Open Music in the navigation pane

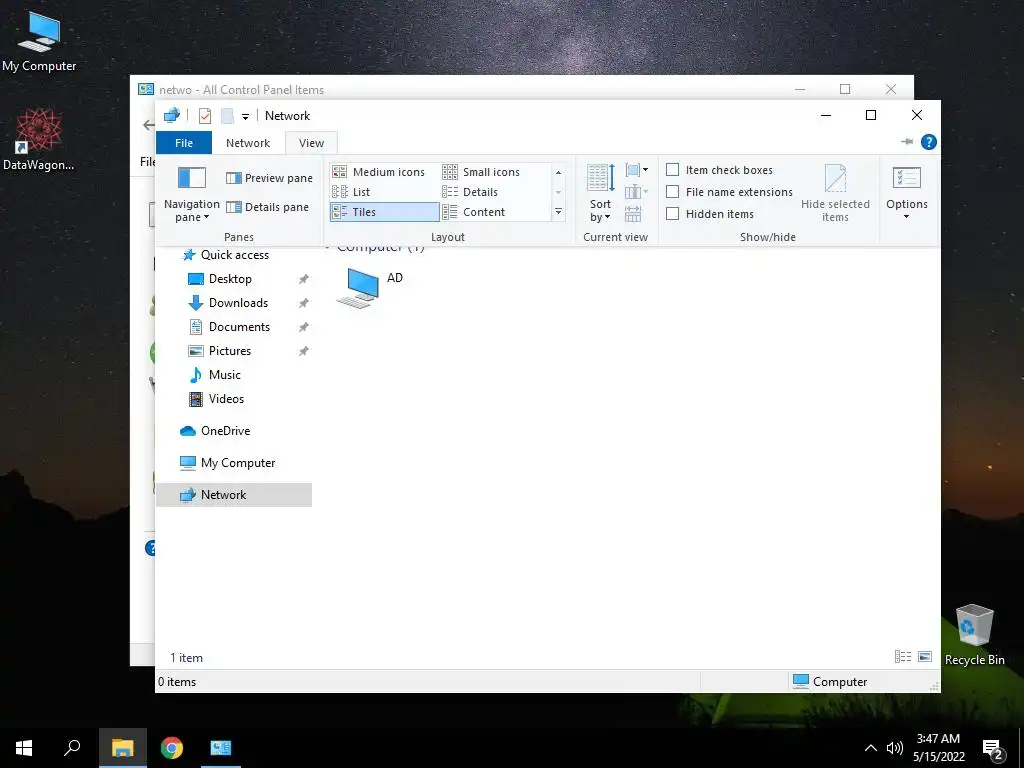(224, 375)
